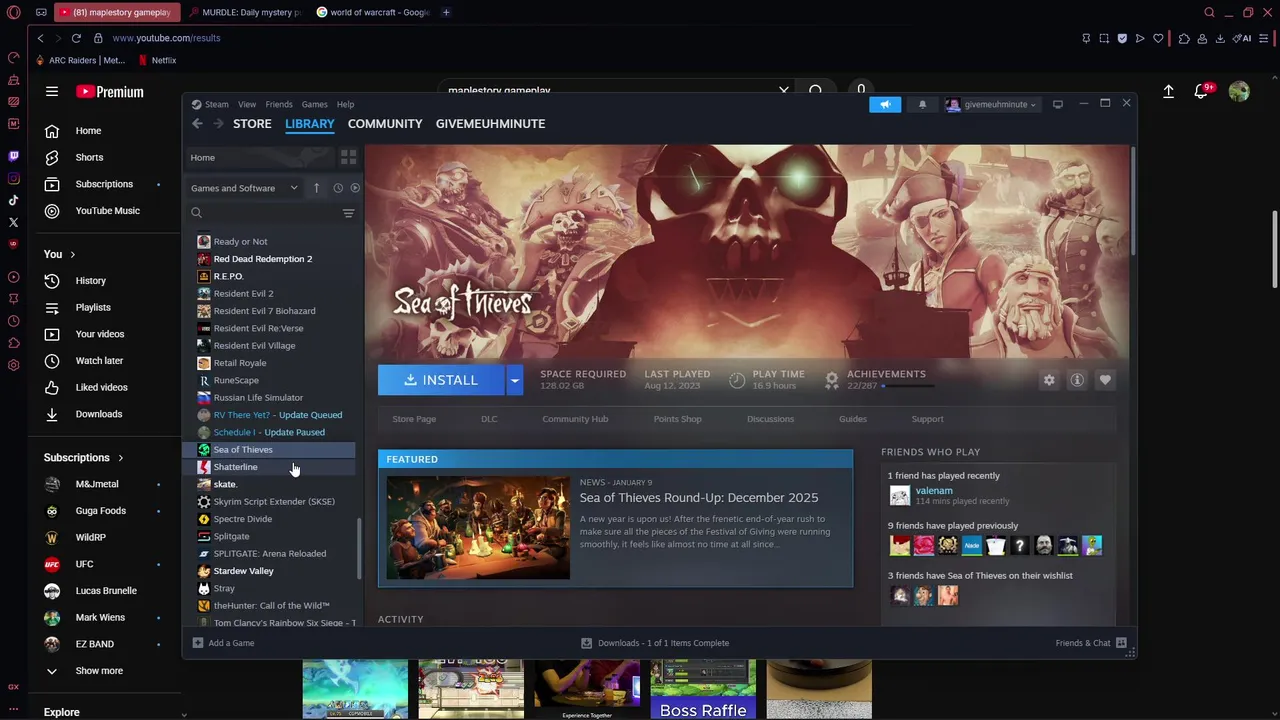Open the Install button options dropdown arrow
This screenshot has height=720, width=1280.
[514, 380]
